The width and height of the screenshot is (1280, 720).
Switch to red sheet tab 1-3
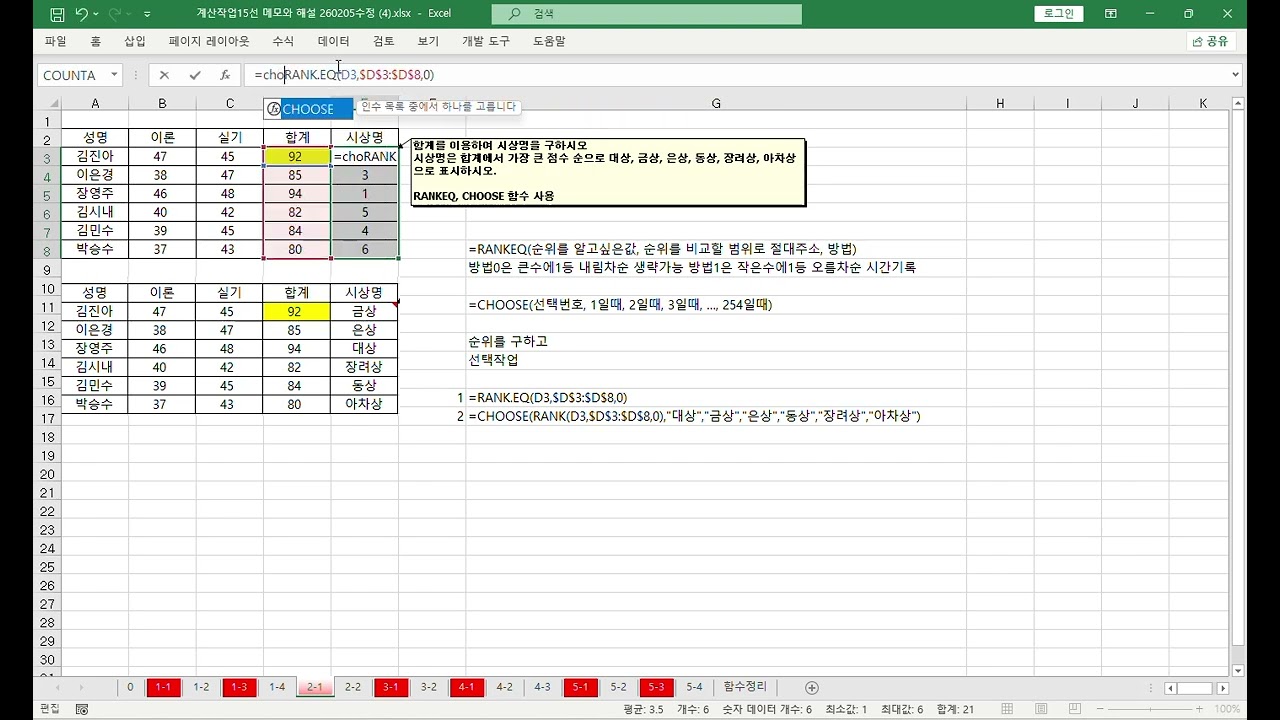[239, 688]
